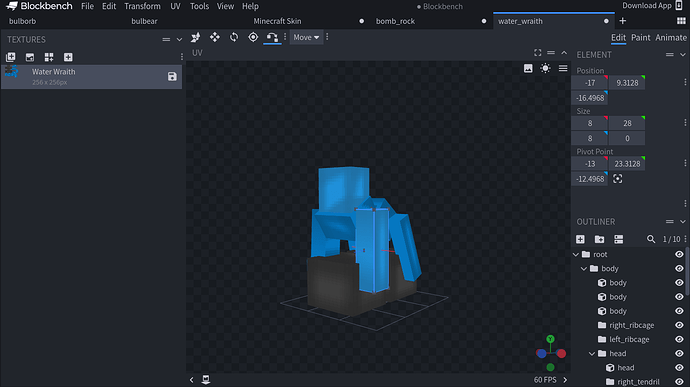Viewport: 690px width, 387px height.
Task: Switch to Paint mode
Action: pyautogui.click(x=640, y=38)
